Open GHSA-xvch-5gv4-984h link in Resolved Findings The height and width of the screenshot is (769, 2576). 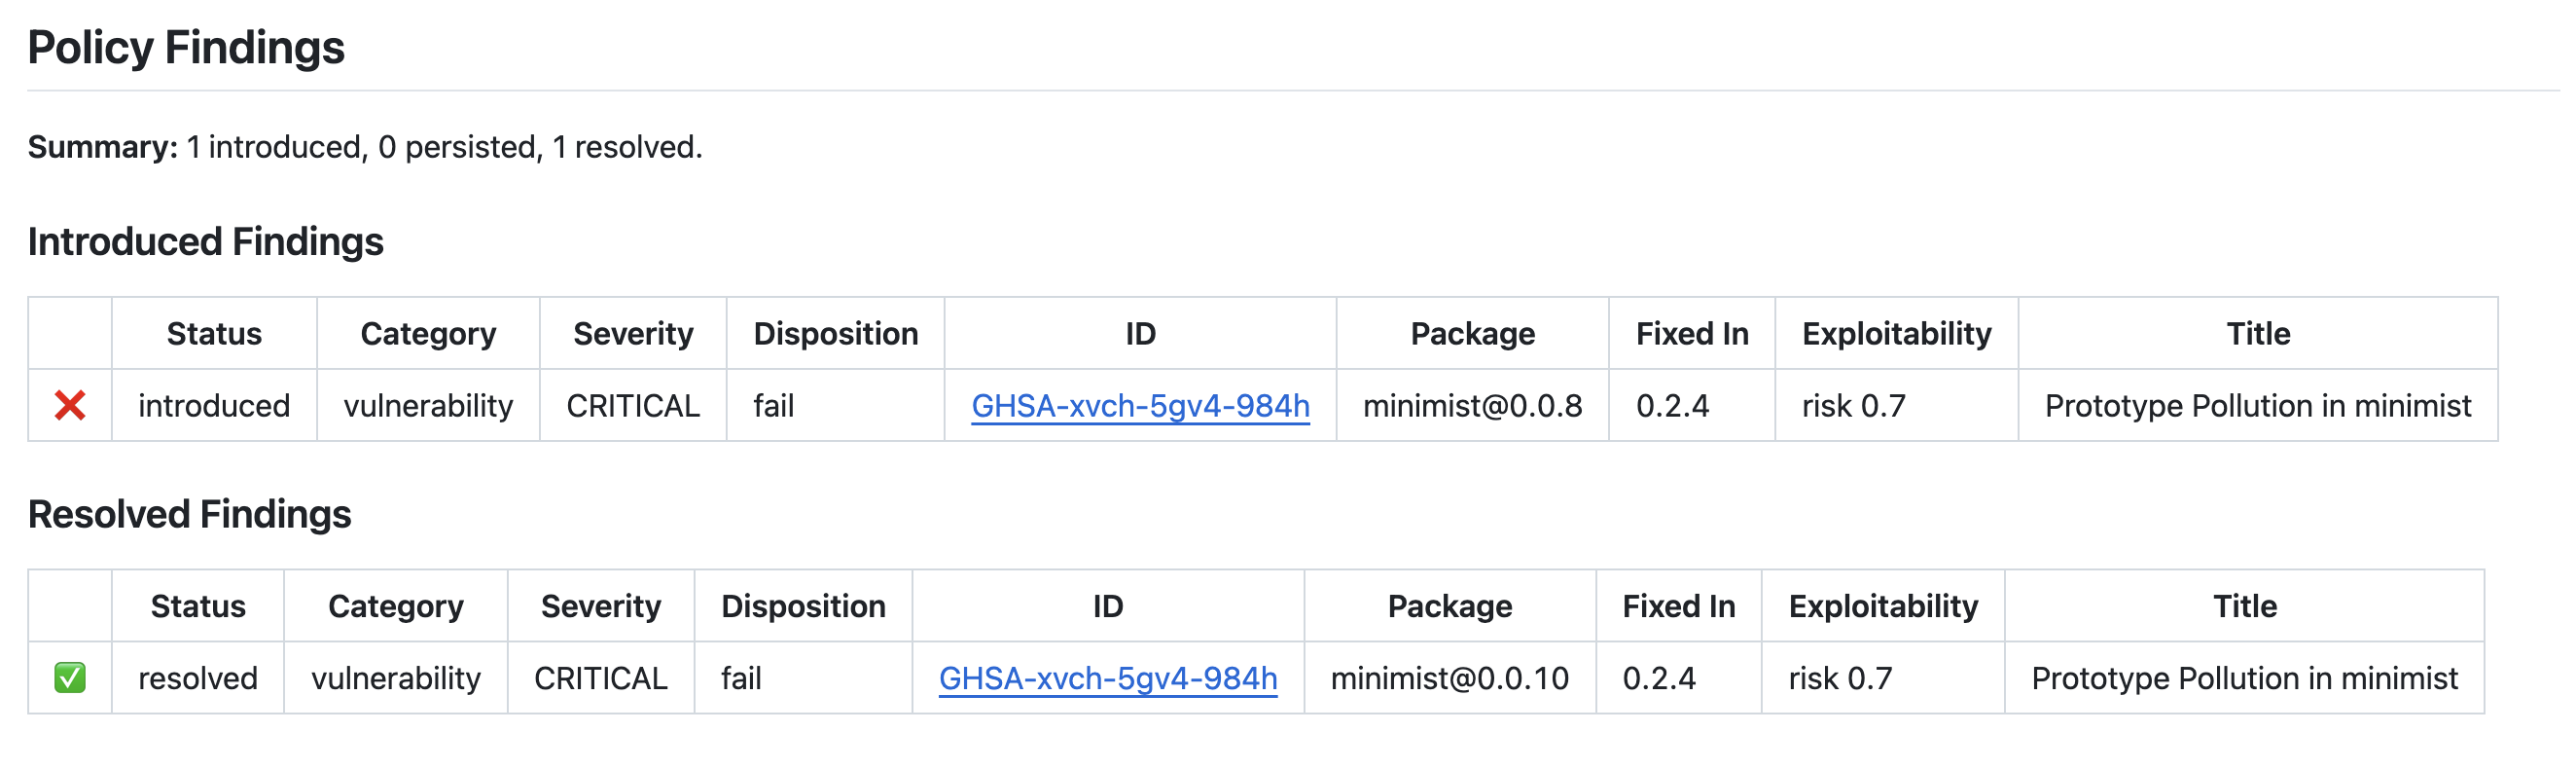click(x=1108, y=679)
